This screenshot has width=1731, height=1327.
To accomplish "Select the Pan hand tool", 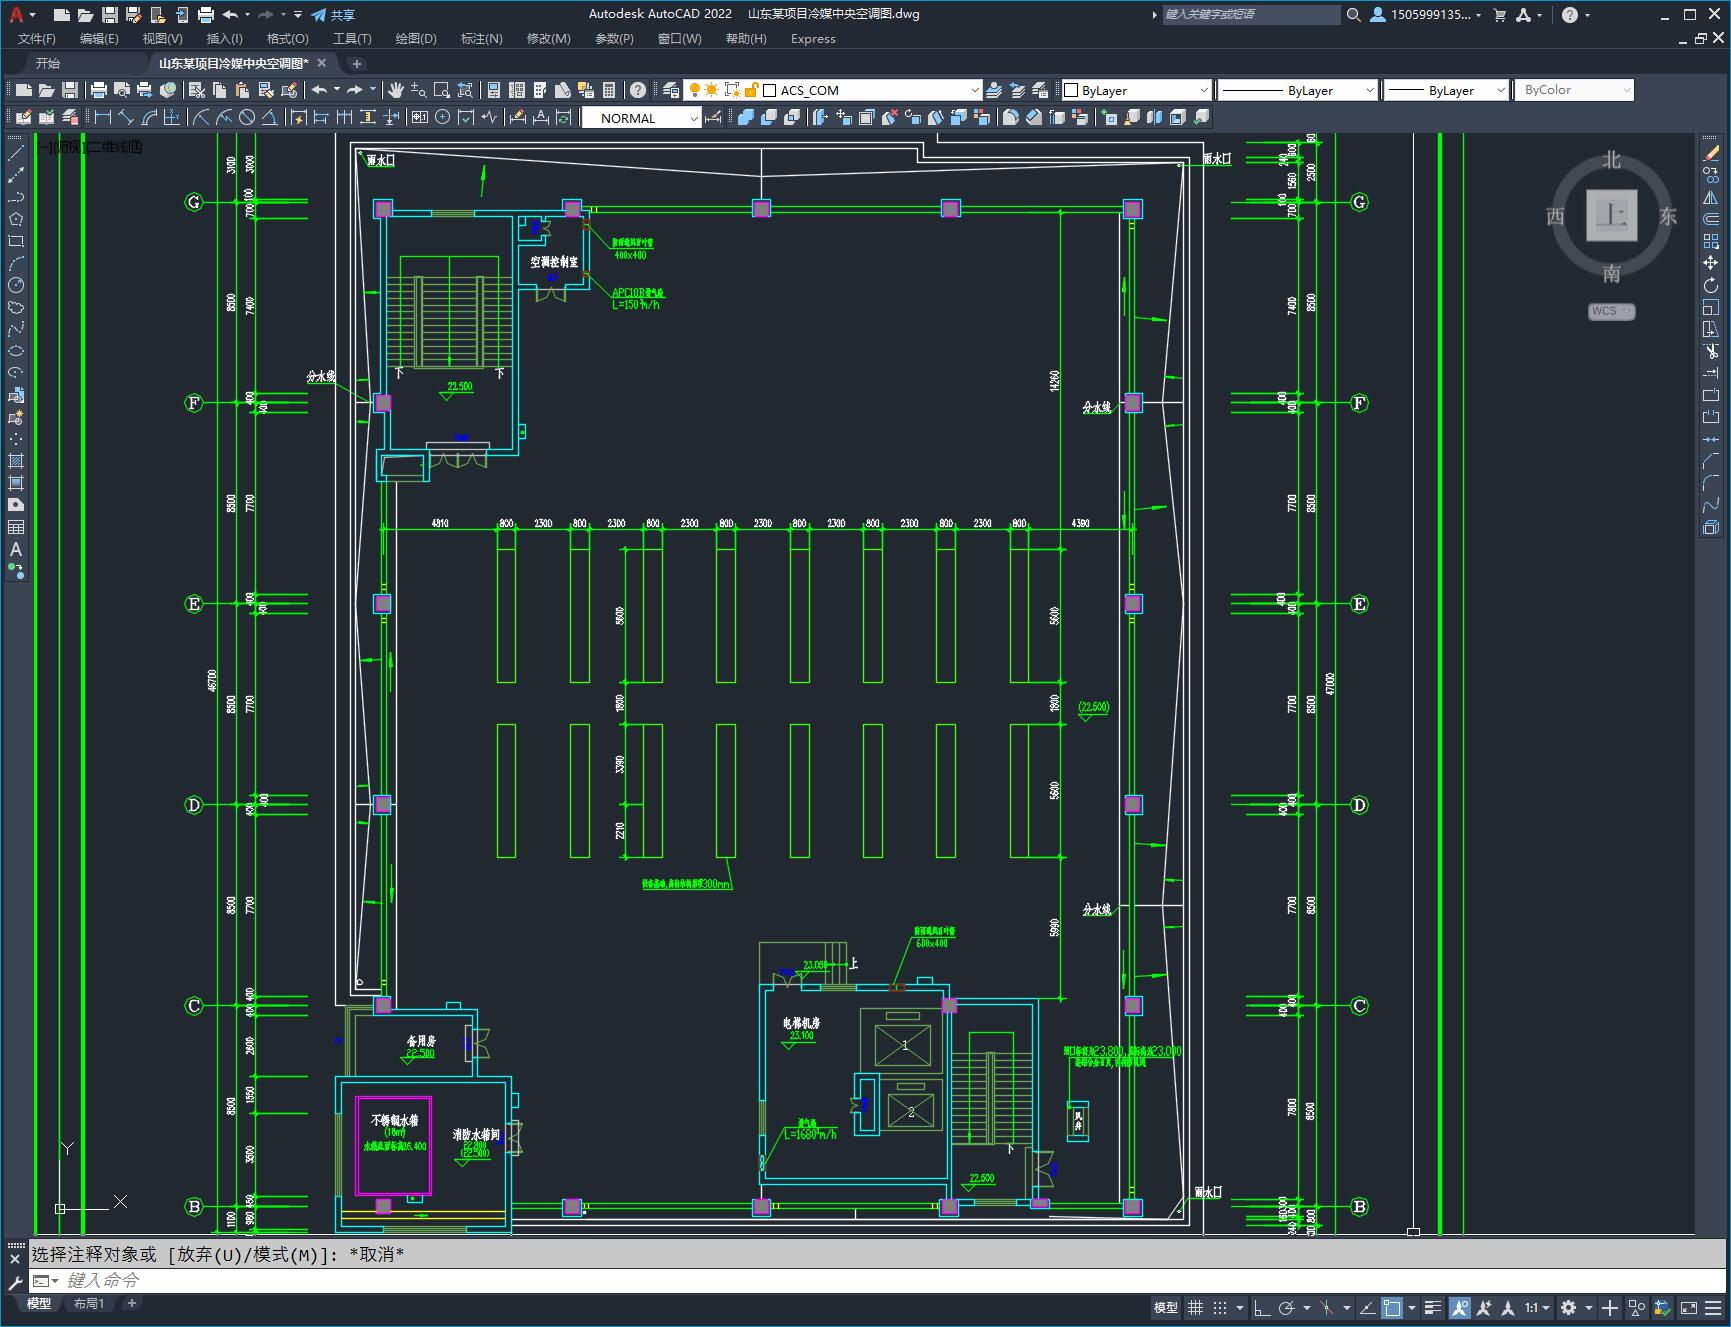I will pos(396,90).
